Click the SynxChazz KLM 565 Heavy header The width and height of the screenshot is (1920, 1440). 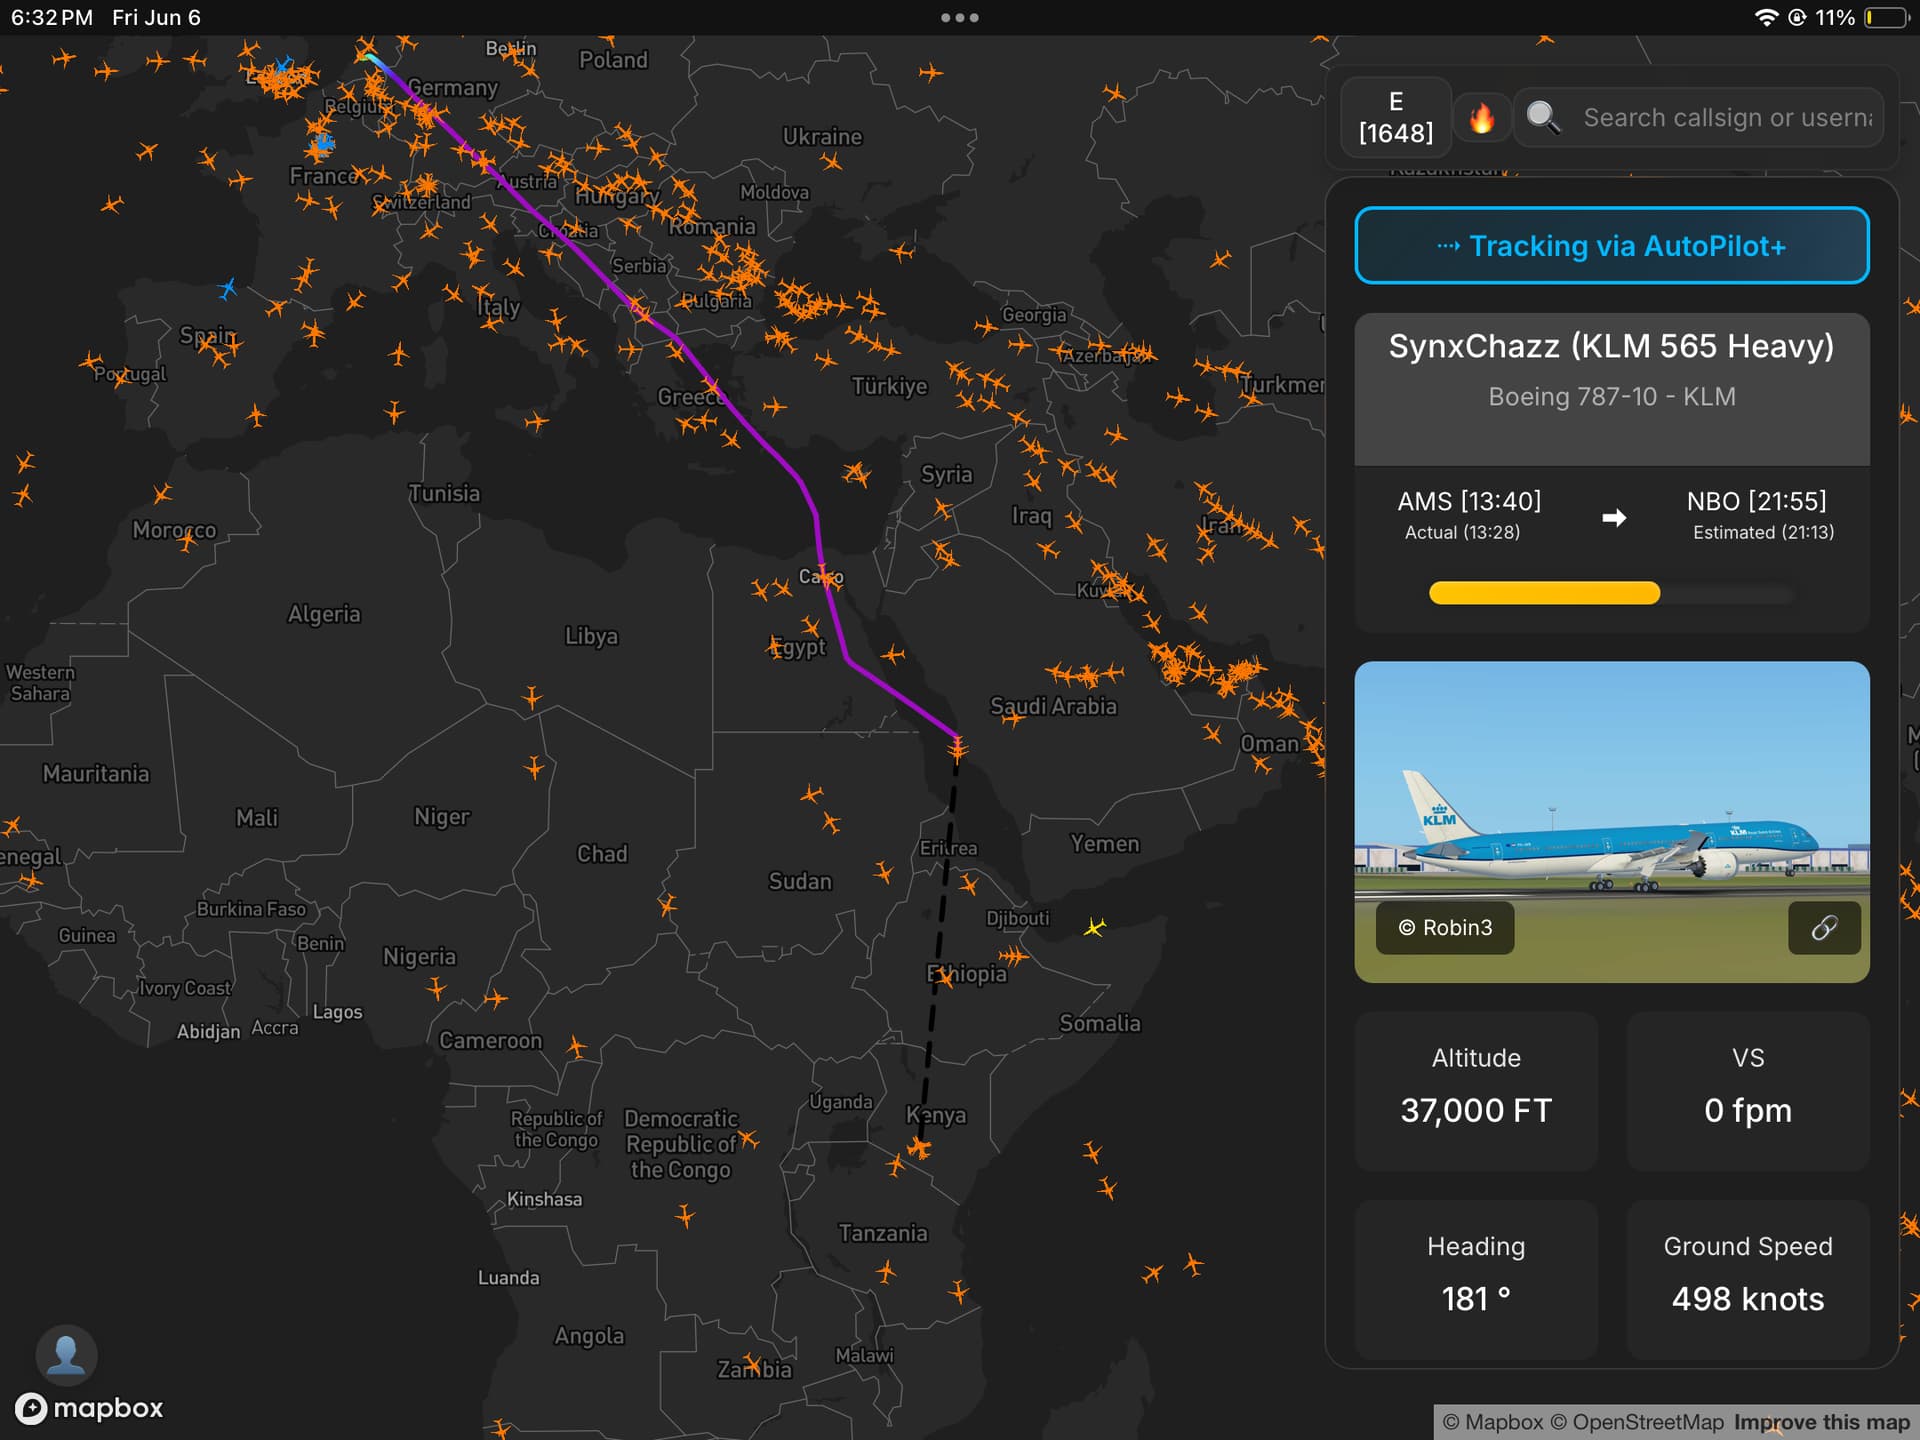(1611, 346)
